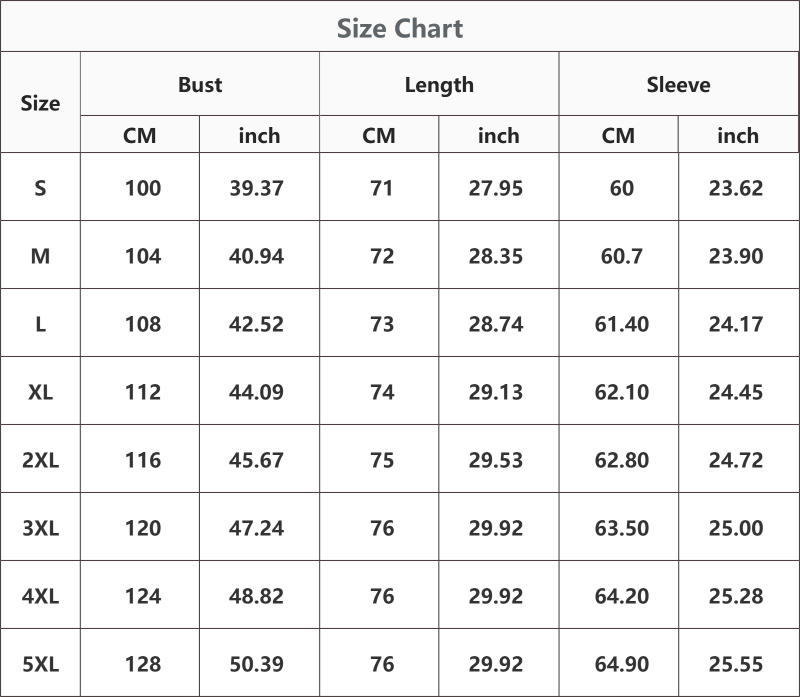Click the sleeve CM value 62.10
The width and height of the screenshot is (800, 697).
(x=622, y=392)
